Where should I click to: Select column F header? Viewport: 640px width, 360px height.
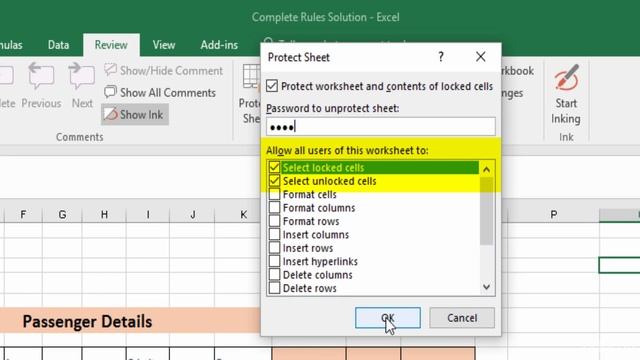[23, 214]
